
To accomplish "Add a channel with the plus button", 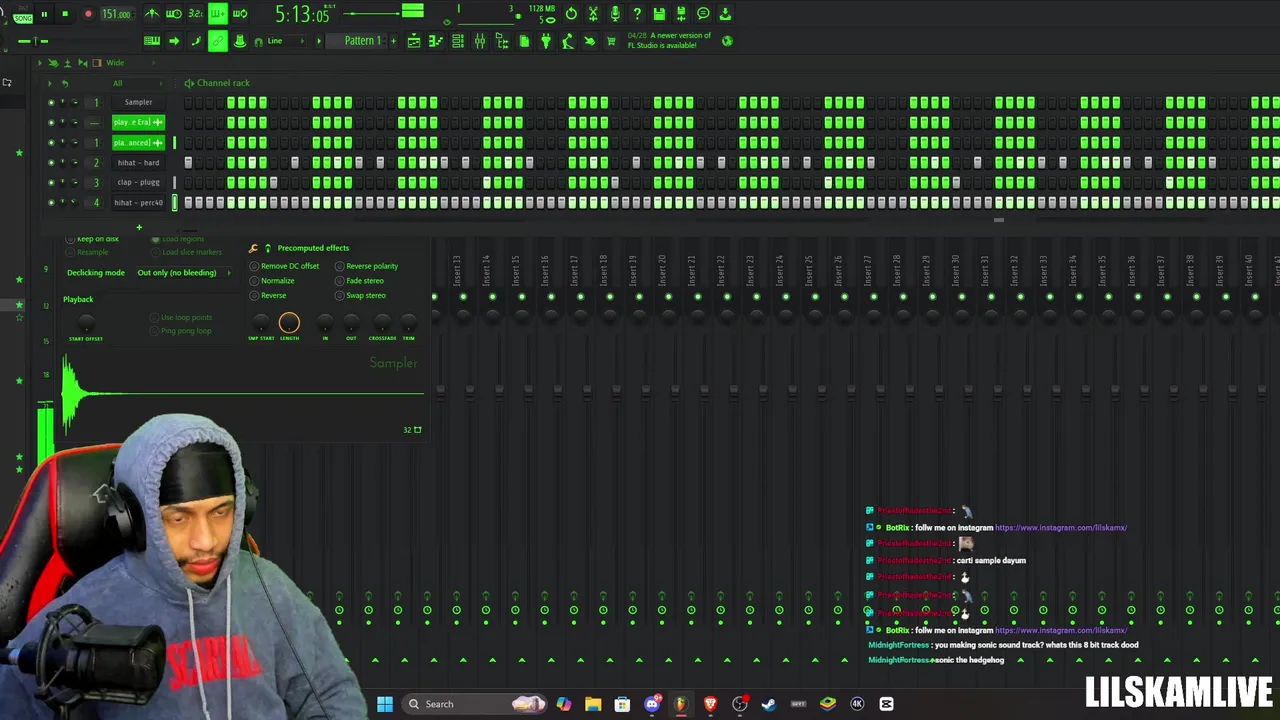I will coord(139,228).
